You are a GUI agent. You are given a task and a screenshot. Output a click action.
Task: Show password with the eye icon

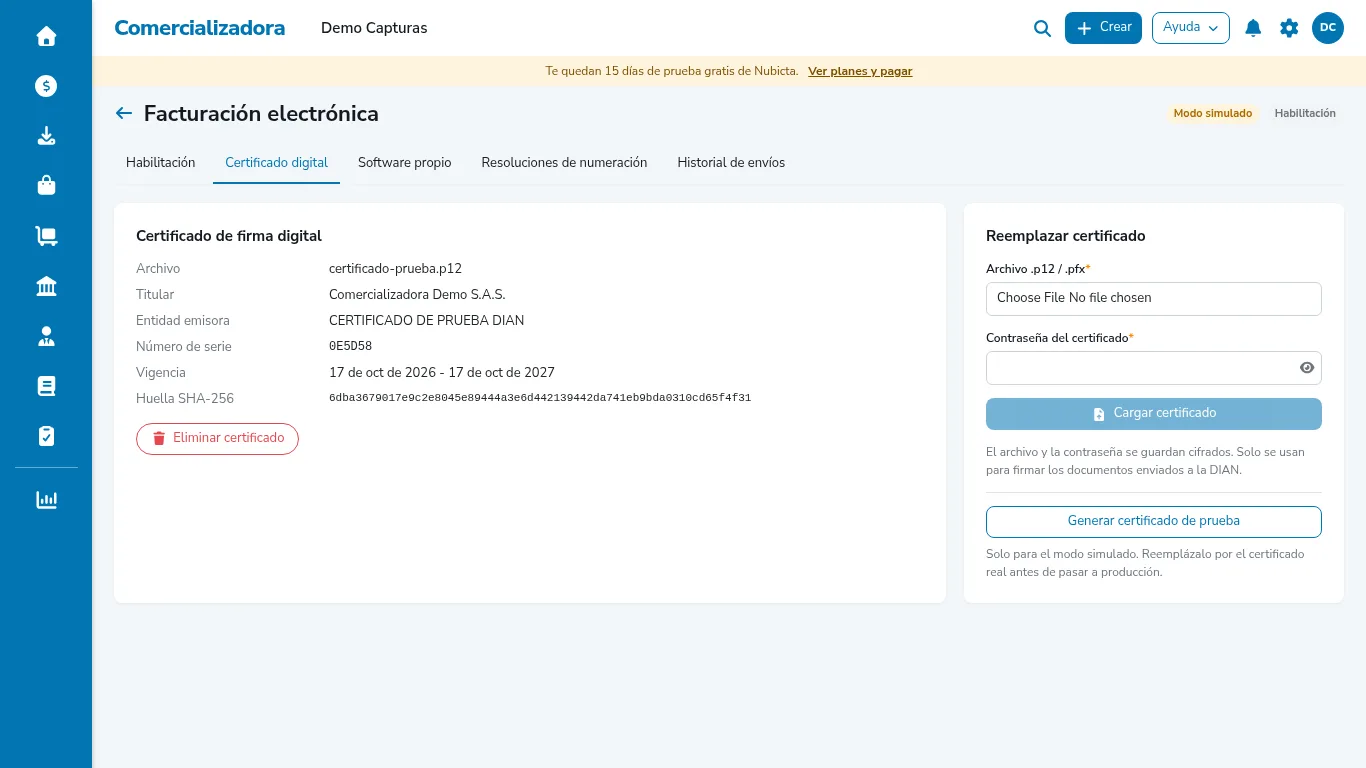point(1307,368)
